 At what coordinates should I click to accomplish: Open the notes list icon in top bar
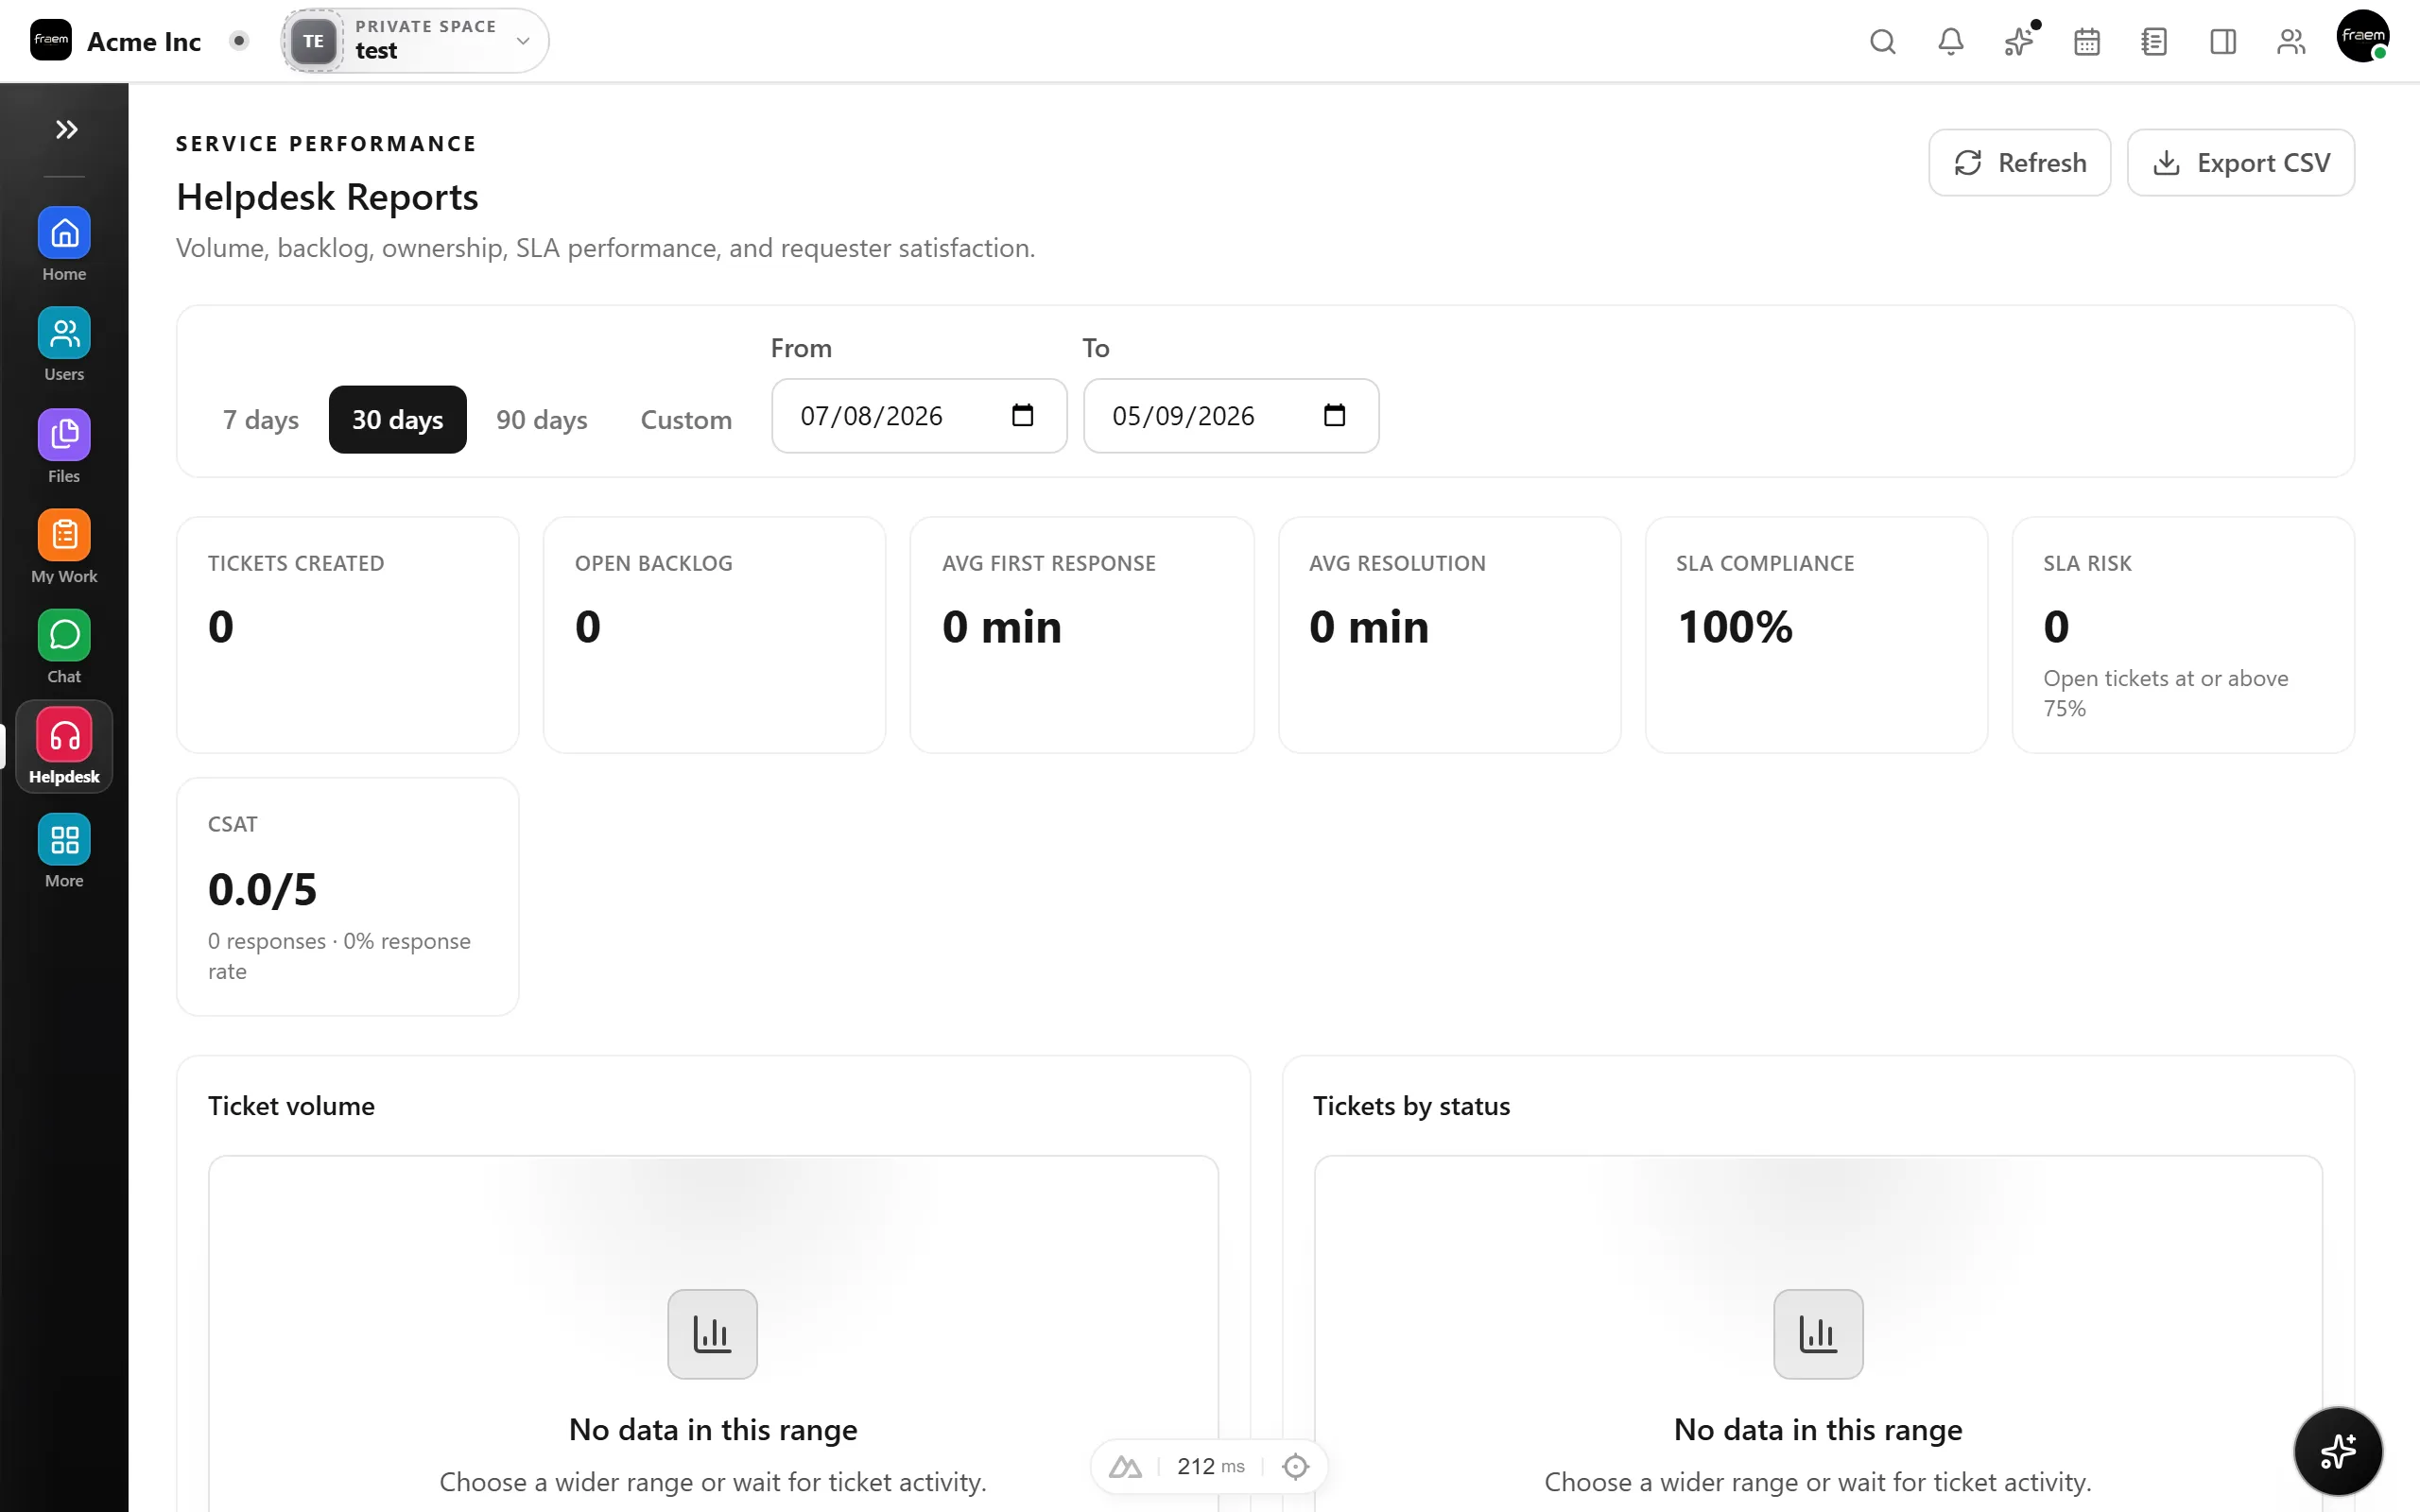pyautogui.click(x=2154, y=42)
